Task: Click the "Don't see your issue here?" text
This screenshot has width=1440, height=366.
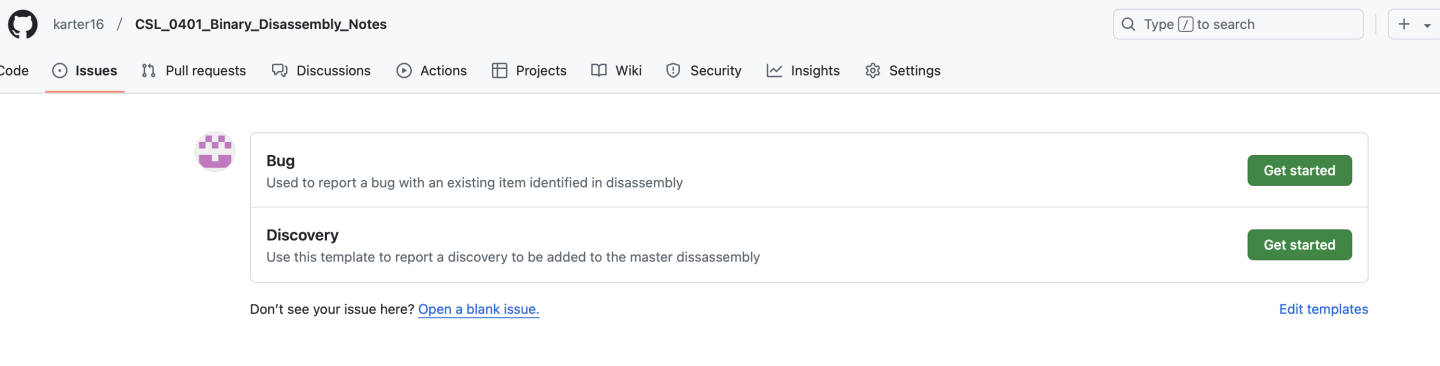Action: click(x=332, y=309)
